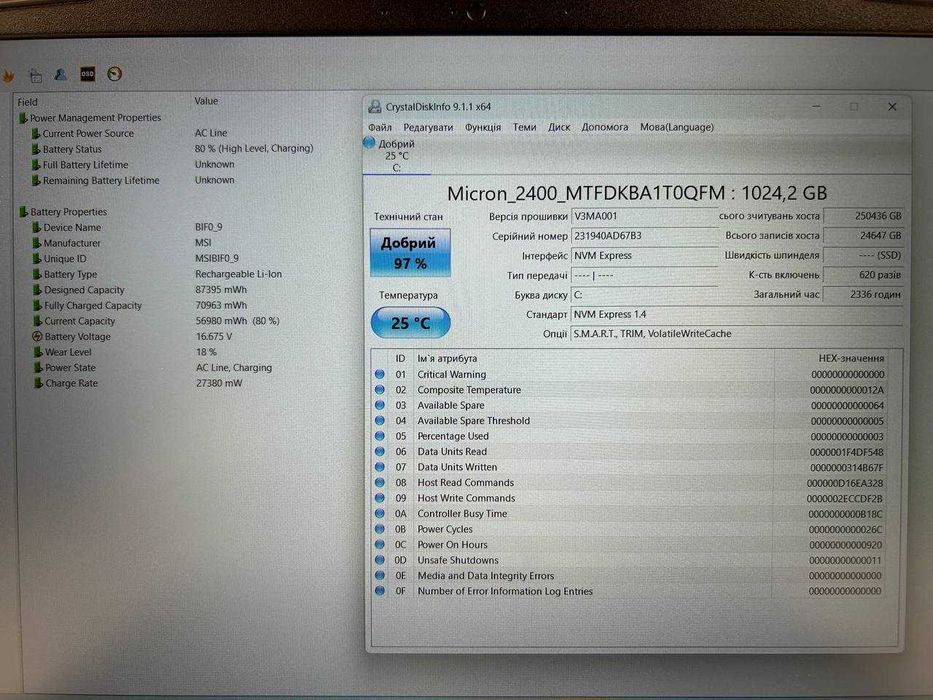Select the Host Read Commands attribute row
This screenshot has height=700, width=933.
point(631,483)
